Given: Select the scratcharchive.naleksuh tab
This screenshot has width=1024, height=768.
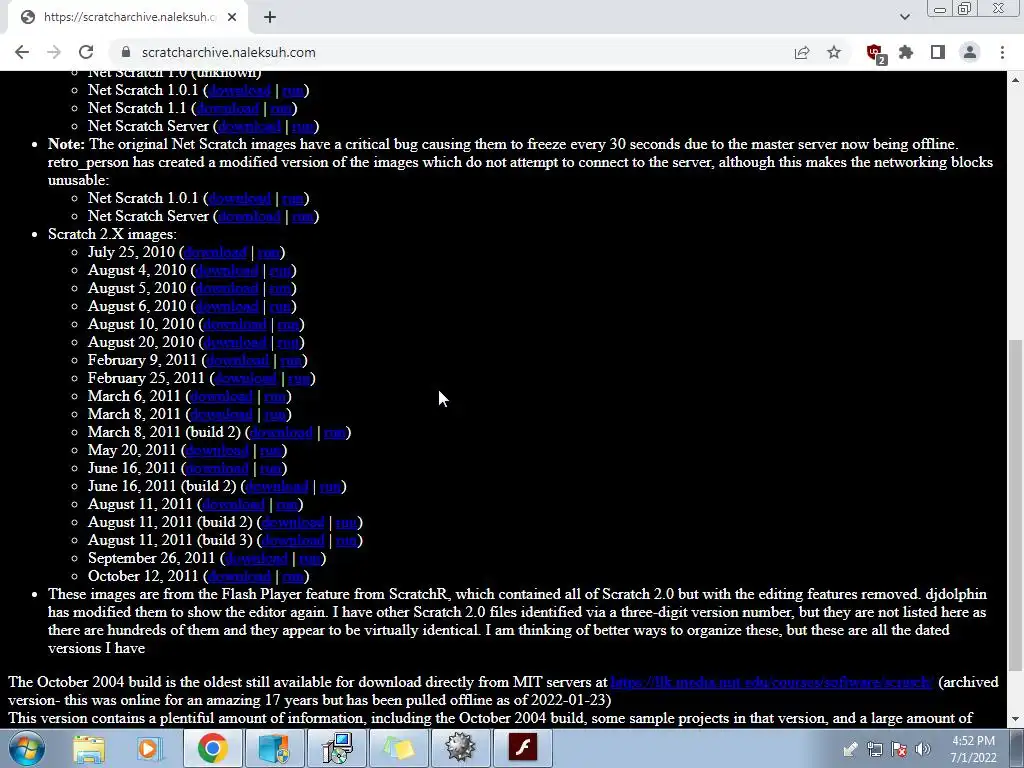Looking at the screenshot, I should 127,18.
